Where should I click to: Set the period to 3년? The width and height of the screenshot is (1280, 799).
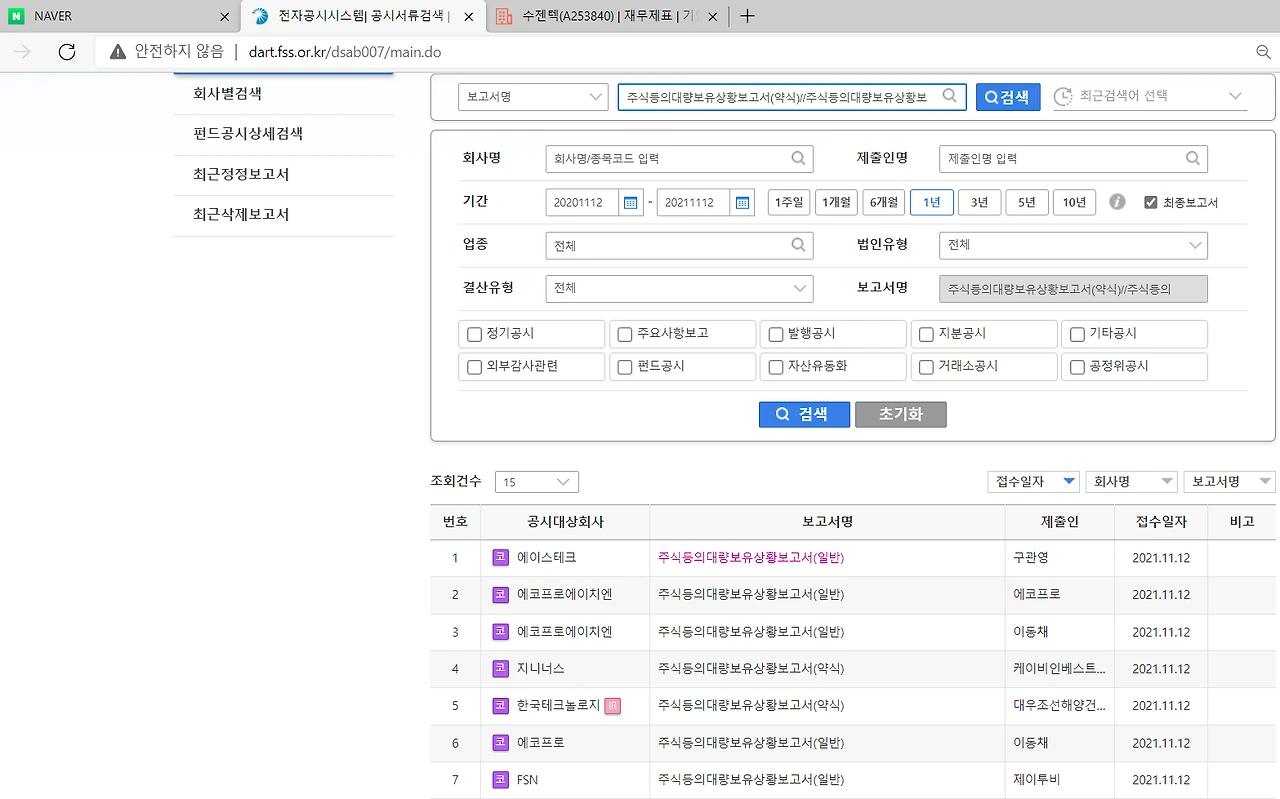pyautogui.click(x=979, y=202)
